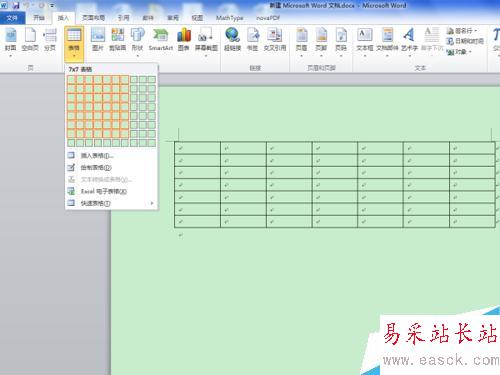Viewport: 500px width, 375px height.
Task: Choose Excel Spreadsheet (Excel 电子表格) entry
Action: click(111, 191)
